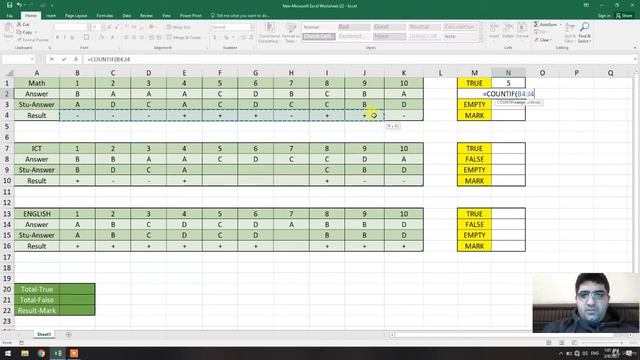Toggle Bold formatting
Screen dimensions: 640x360
pyautogui.click(x=57, y=37)
